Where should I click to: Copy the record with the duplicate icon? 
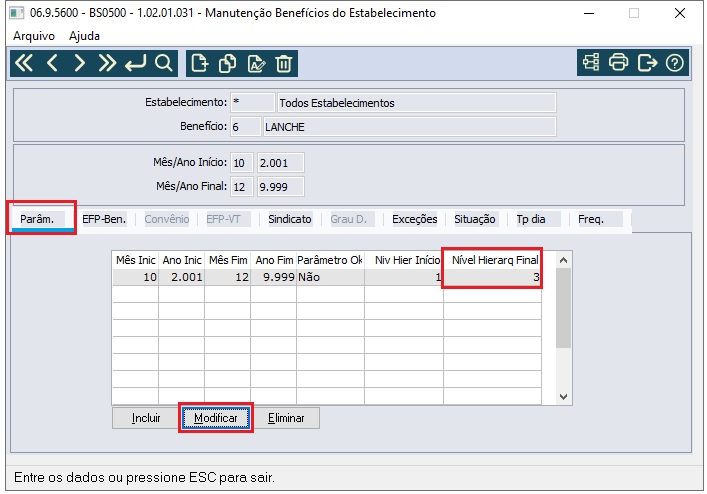(227, 63)
